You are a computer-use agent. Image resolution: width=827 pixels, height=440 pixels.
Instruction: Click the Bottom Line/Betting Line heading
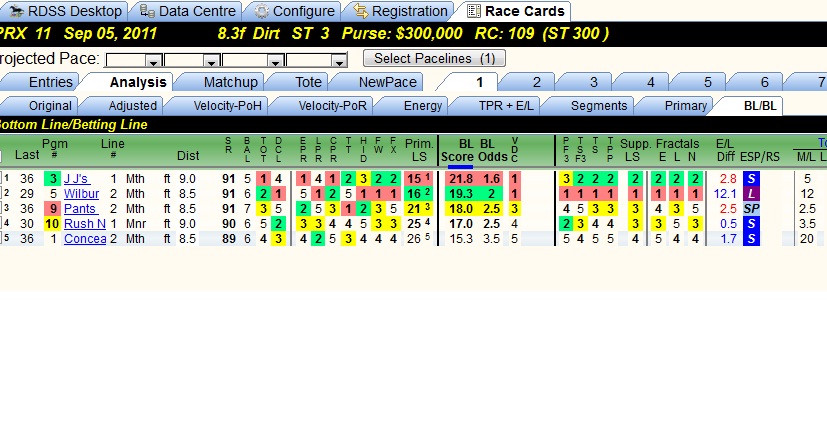[73, 125]
